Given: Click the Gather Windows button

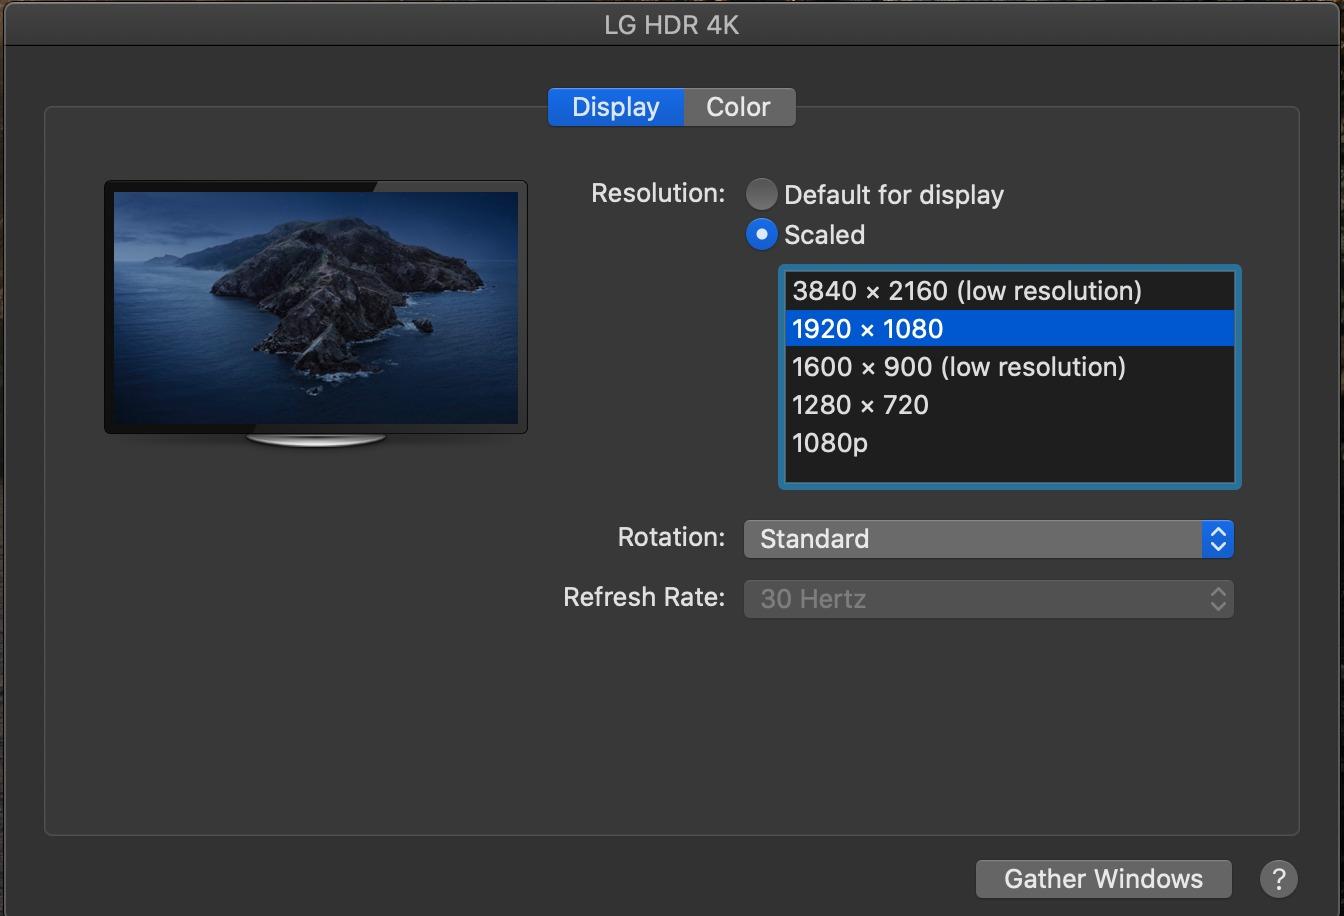Looking at the screenshot, I should click(1104, 879).
